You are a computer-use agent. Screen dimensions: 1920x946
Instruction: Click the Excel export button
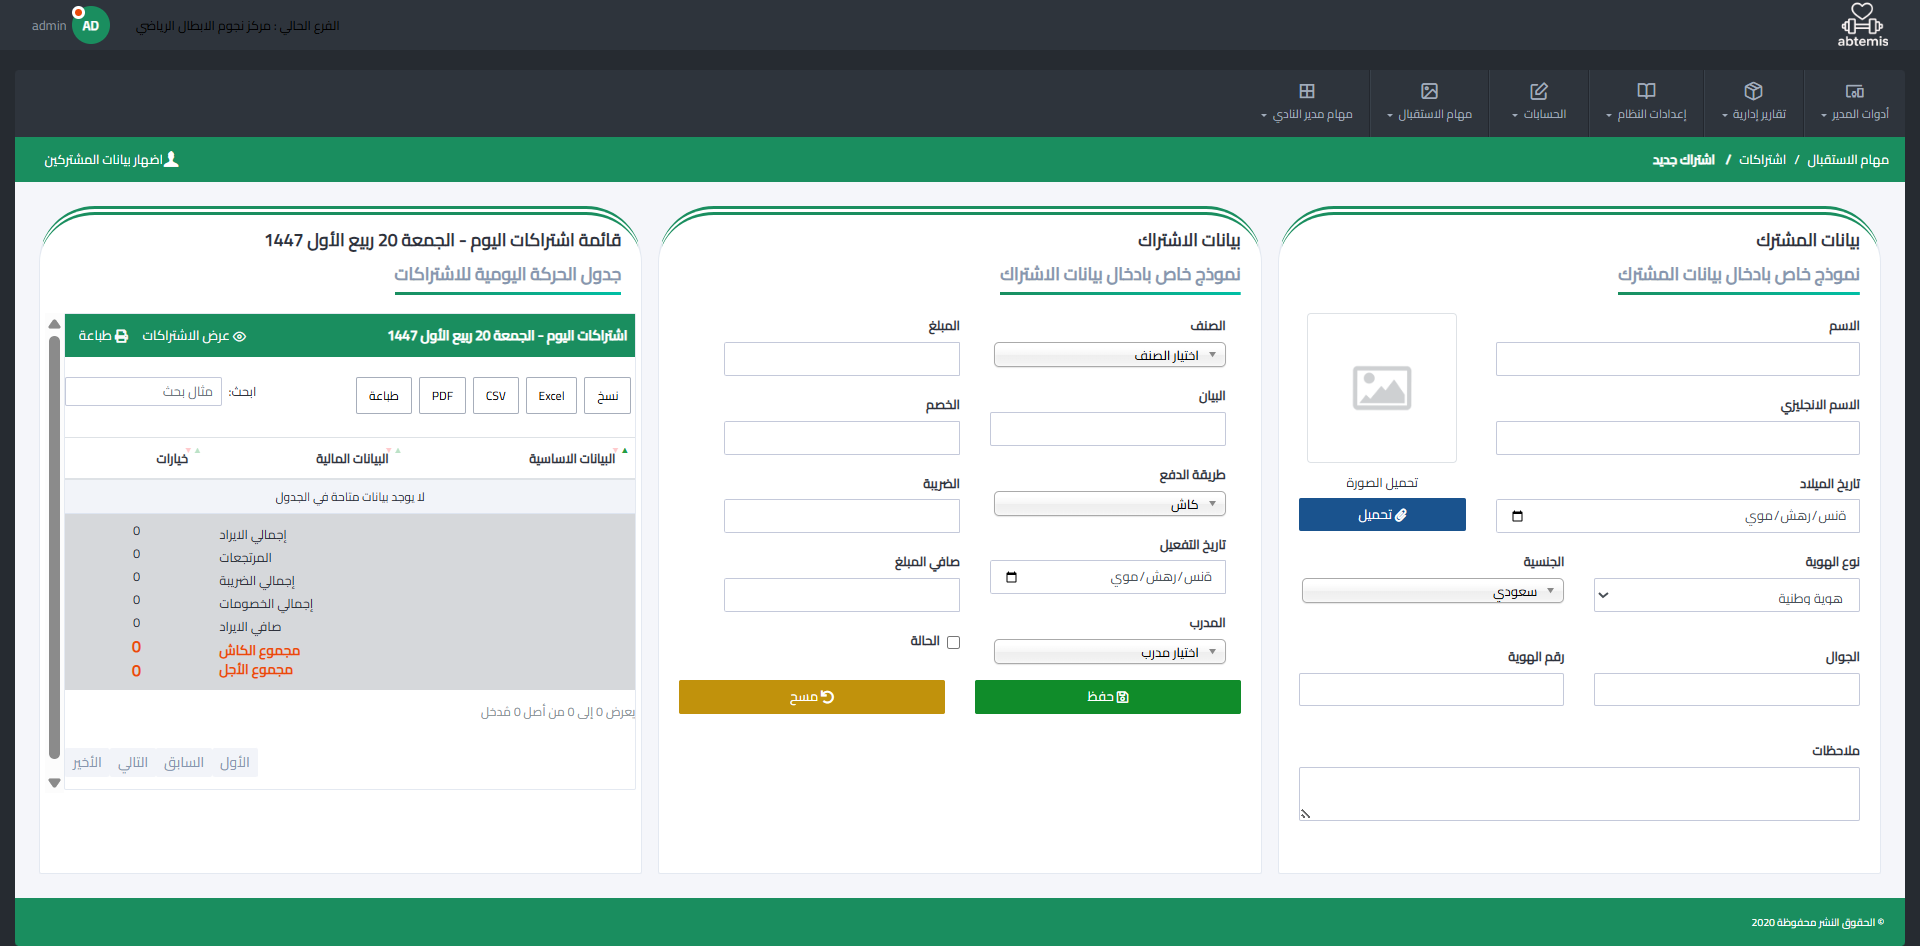(551, 396)
